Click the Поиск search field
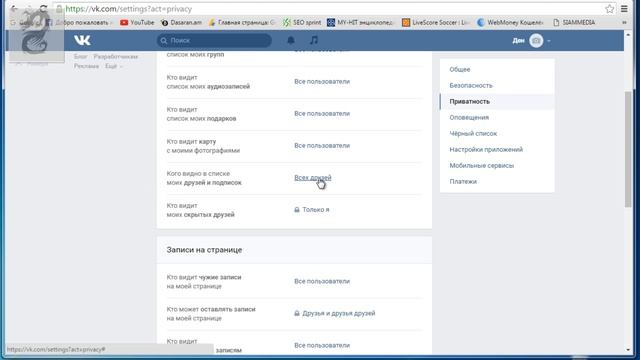640x360 pixels. click(x=214, y=40)
